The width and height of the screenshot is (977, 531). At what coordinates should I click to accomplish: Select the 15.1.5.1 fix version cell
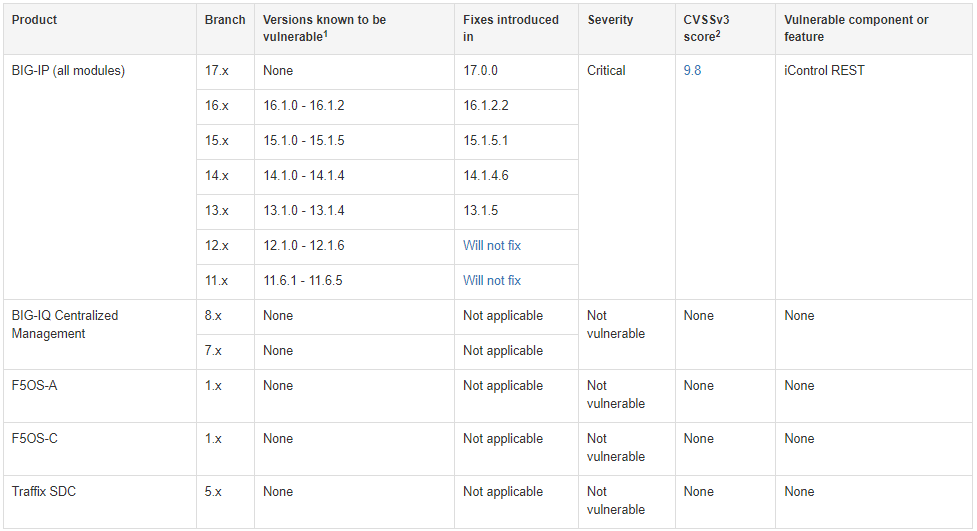coord(486,141)
